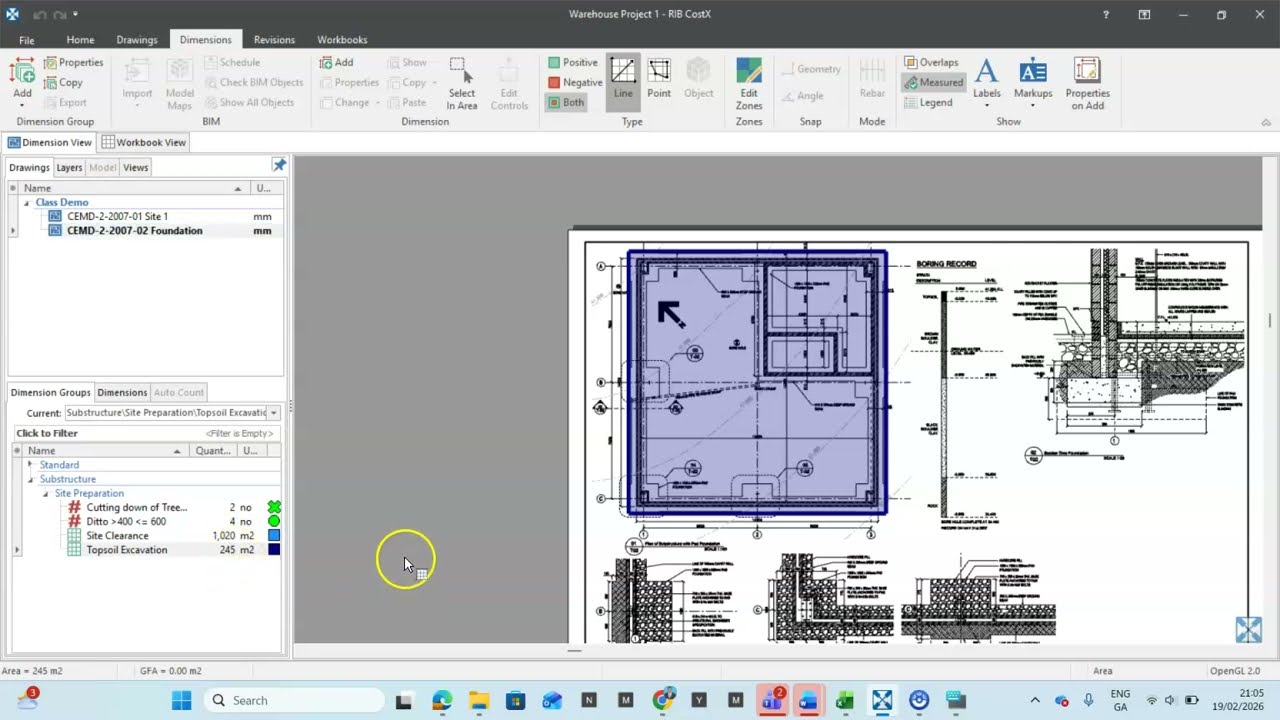Open the Layers panel tab
Image resolution: width=1280 pixels, height=720 pixels.
[x=69, y=168]
